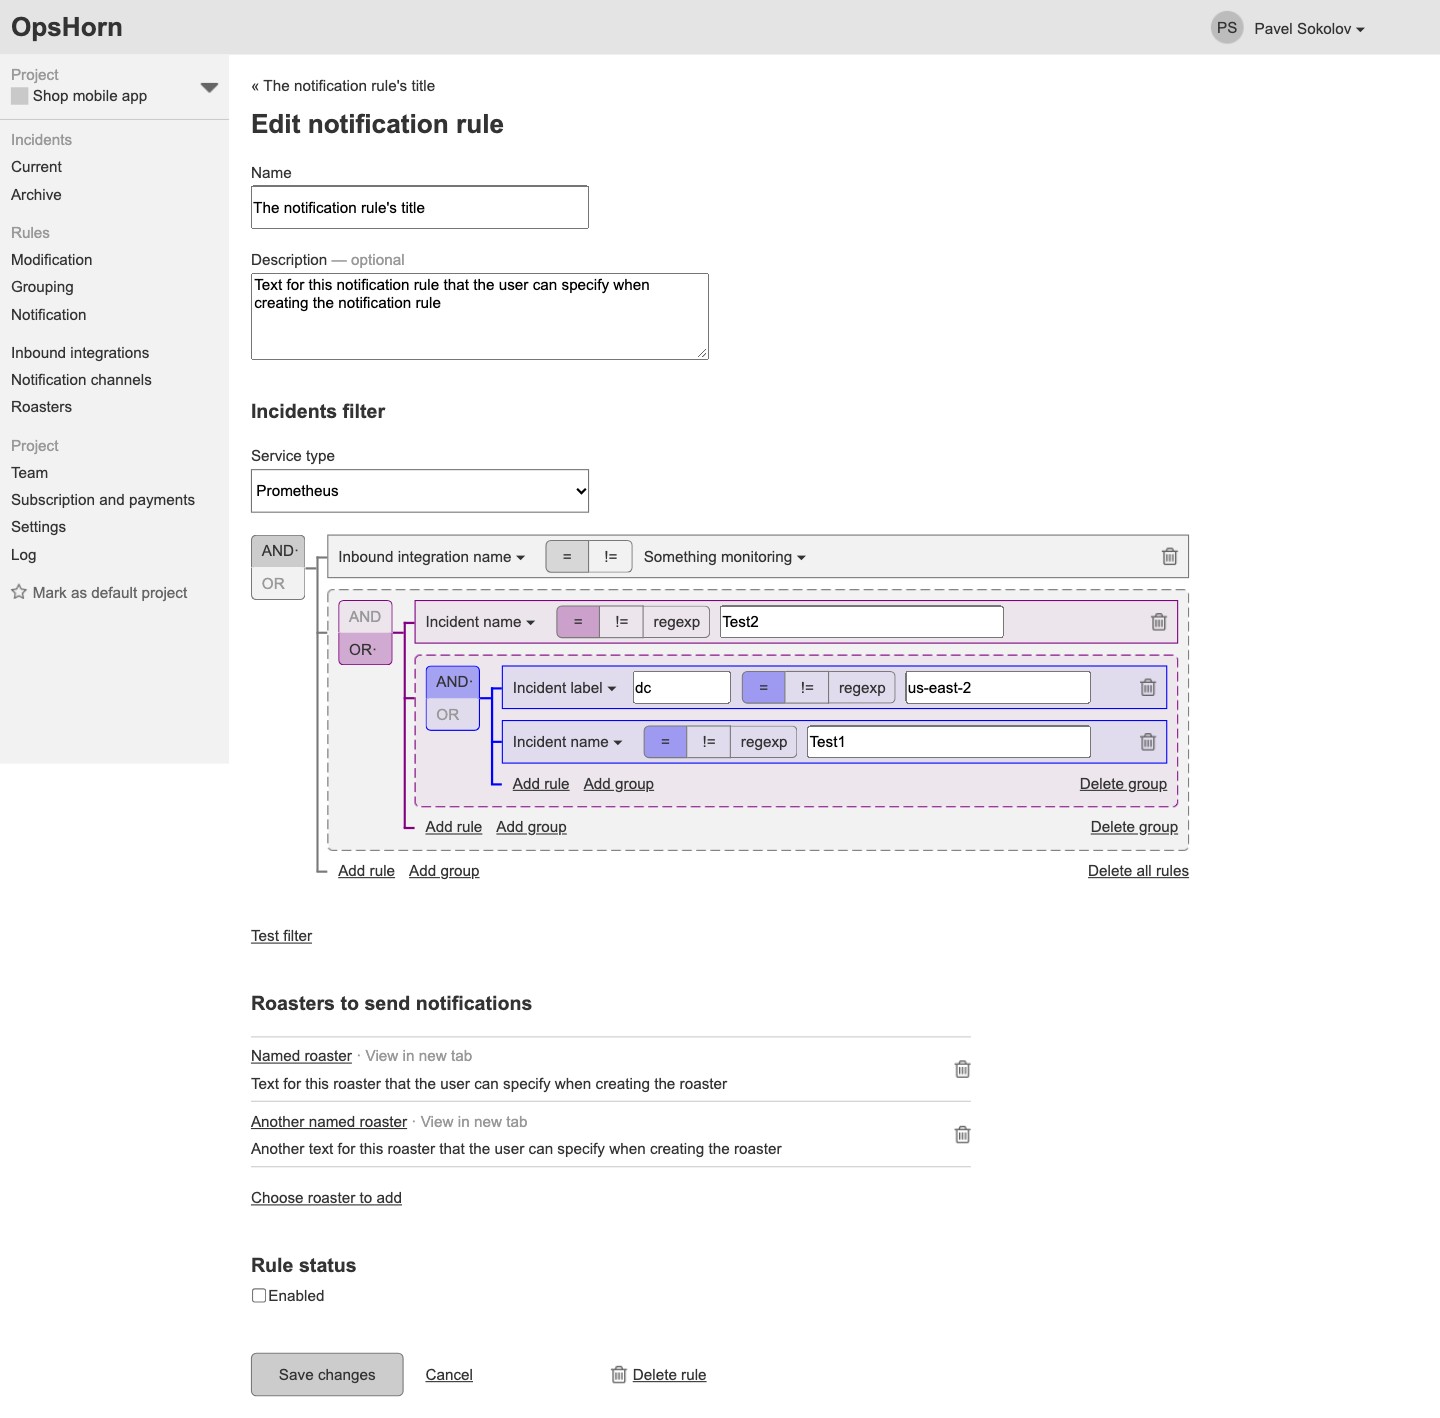Click the Cancel link

coord(449,1375)
